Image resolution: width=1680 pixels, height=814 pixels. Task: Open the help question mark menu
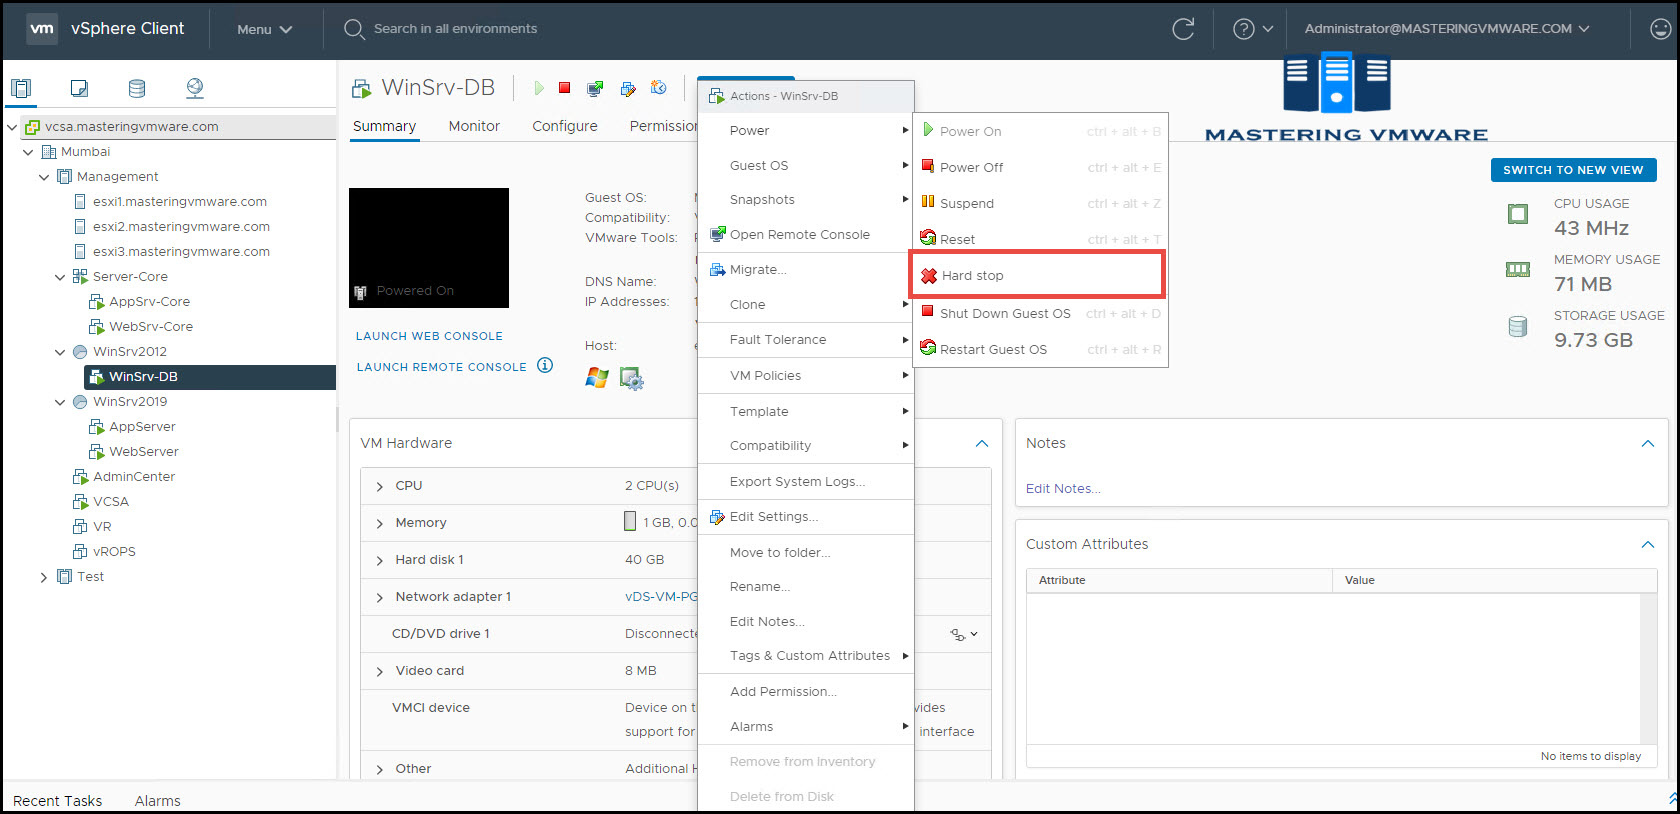point(1253,29)
